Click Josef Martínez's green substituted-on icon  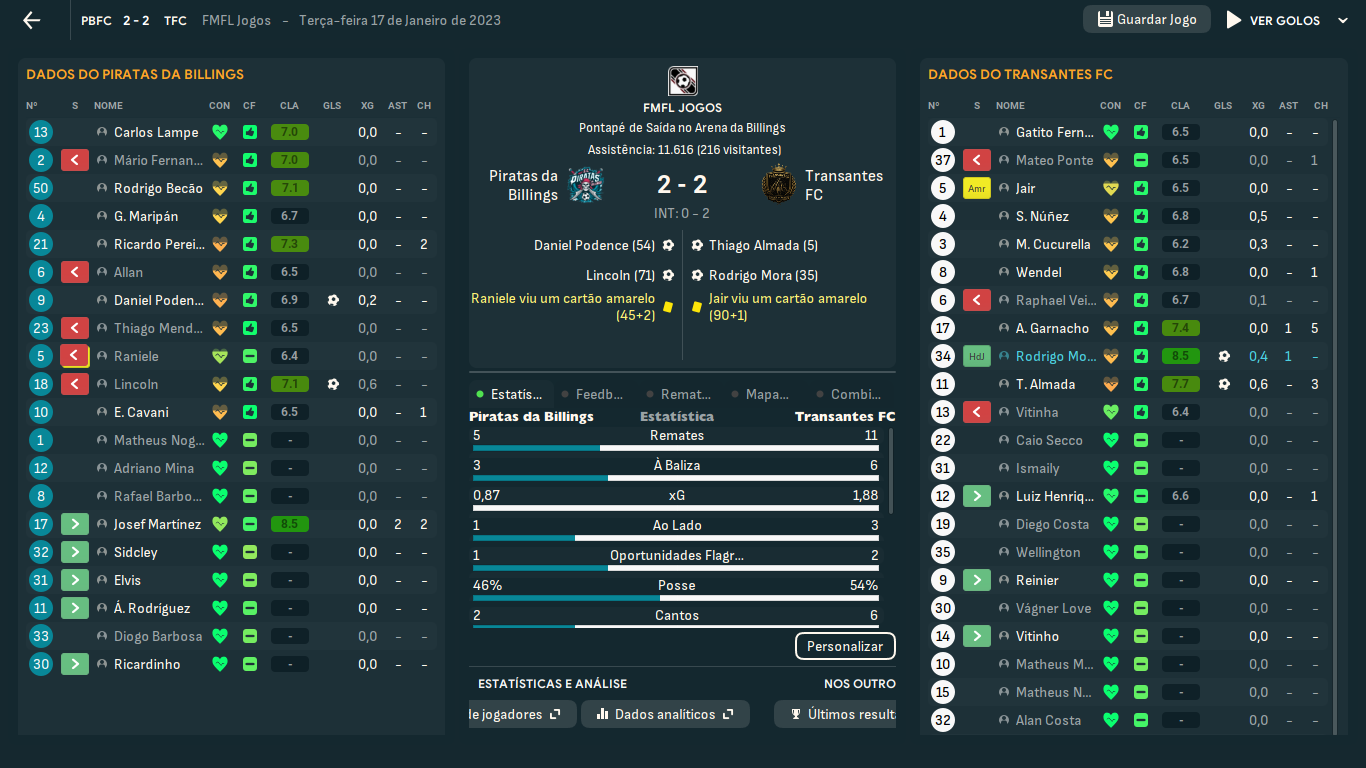75,524
